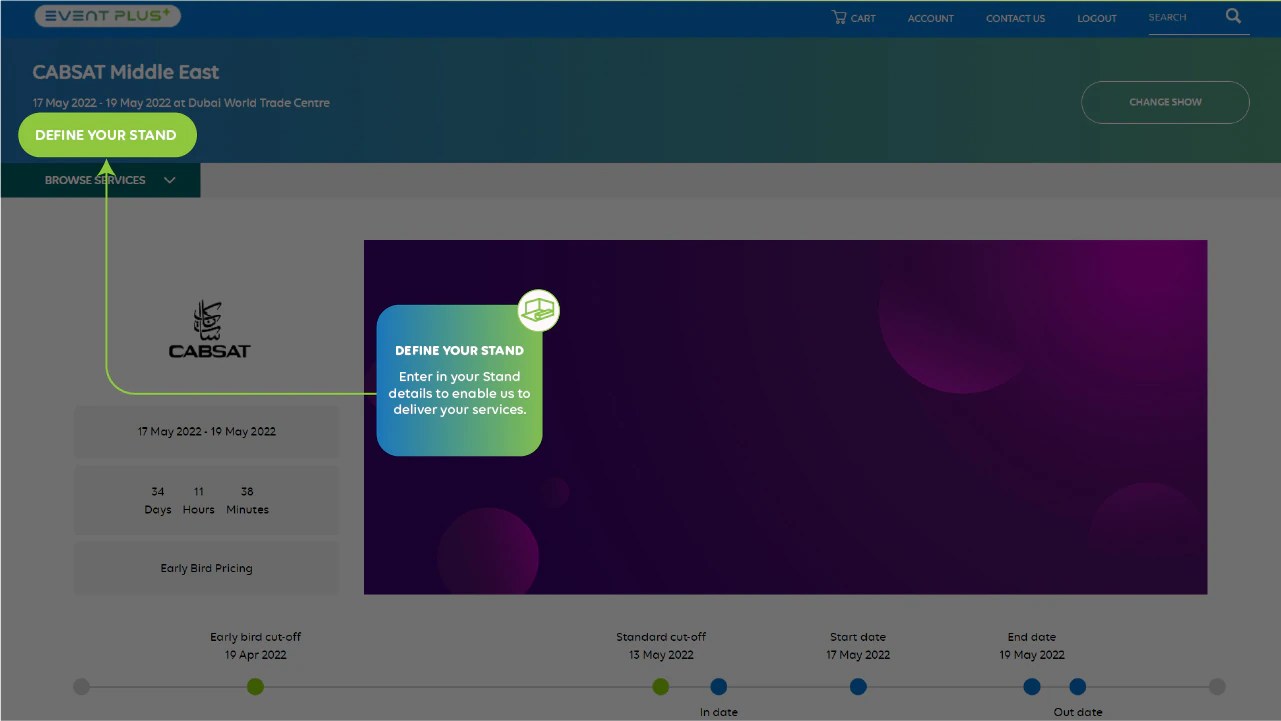
Task: Select Logout in the top navigation
Action: (x=1097, y=18)
